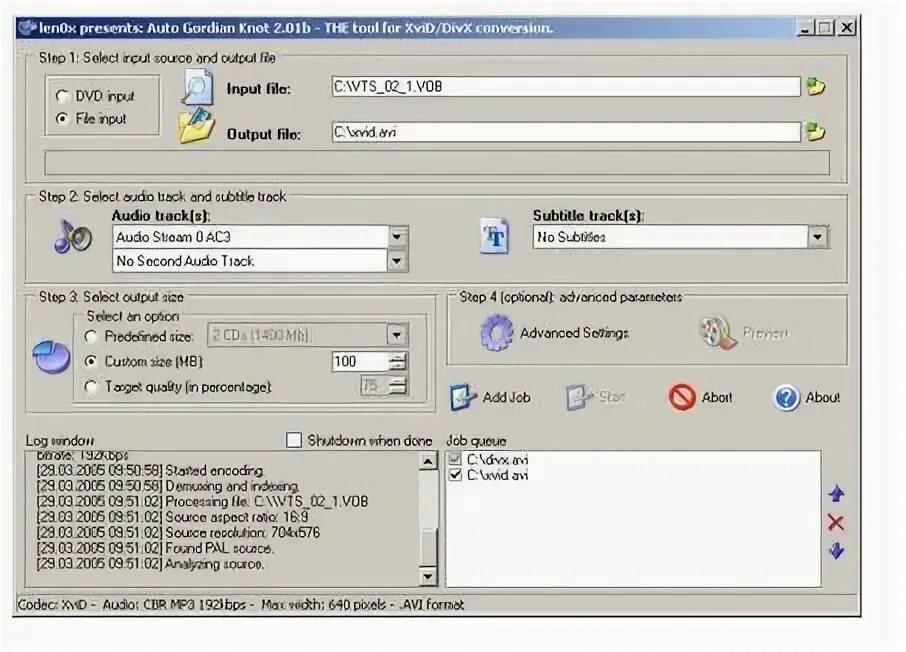Click log window scroll up arrow

click(428, 461)
